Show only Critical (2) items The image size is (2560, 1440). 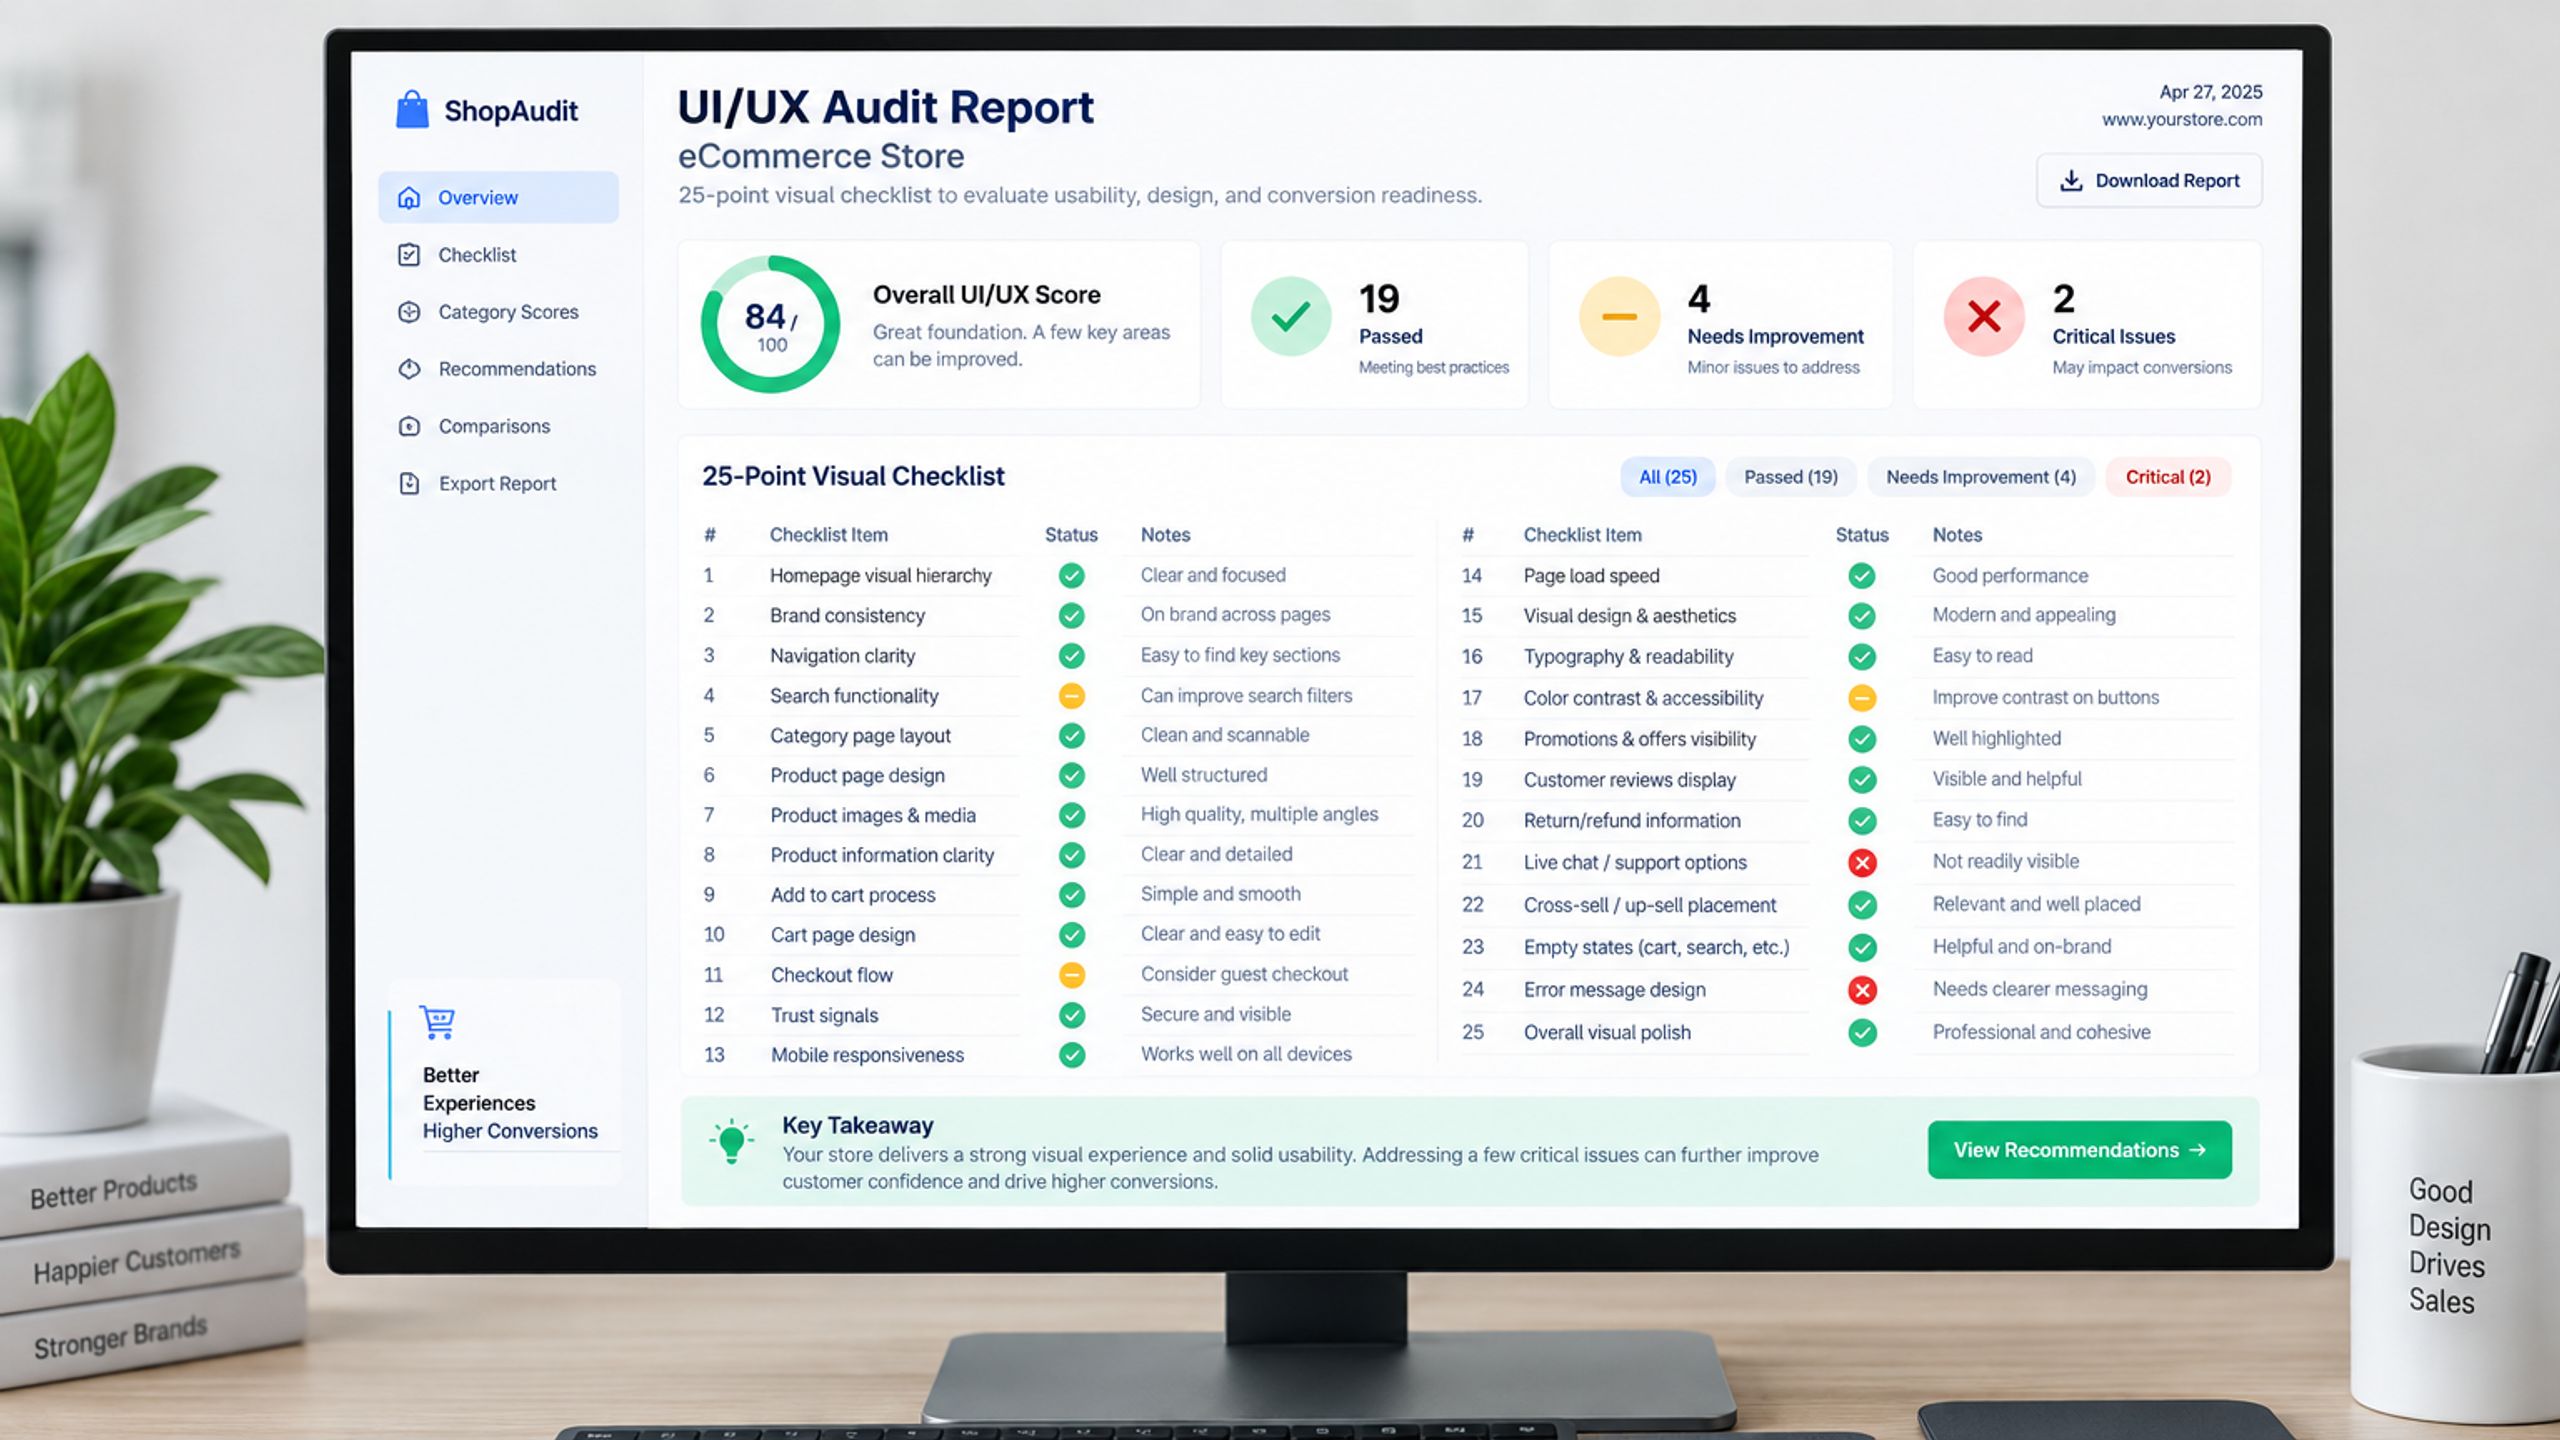tap(2168, 477)
